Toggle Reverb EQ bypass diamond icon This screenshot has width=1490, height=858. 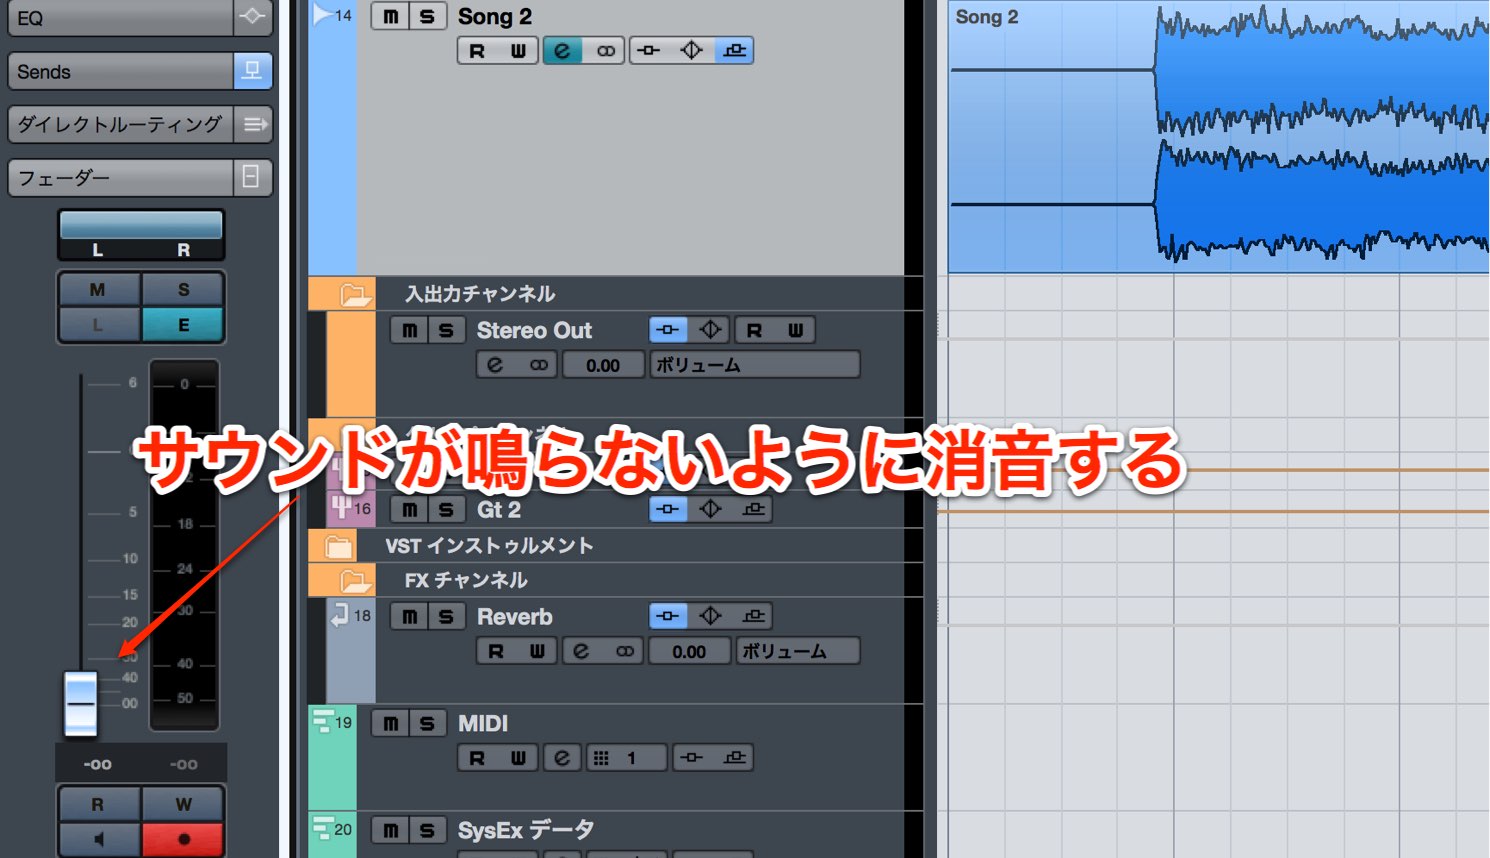(710, 616)
